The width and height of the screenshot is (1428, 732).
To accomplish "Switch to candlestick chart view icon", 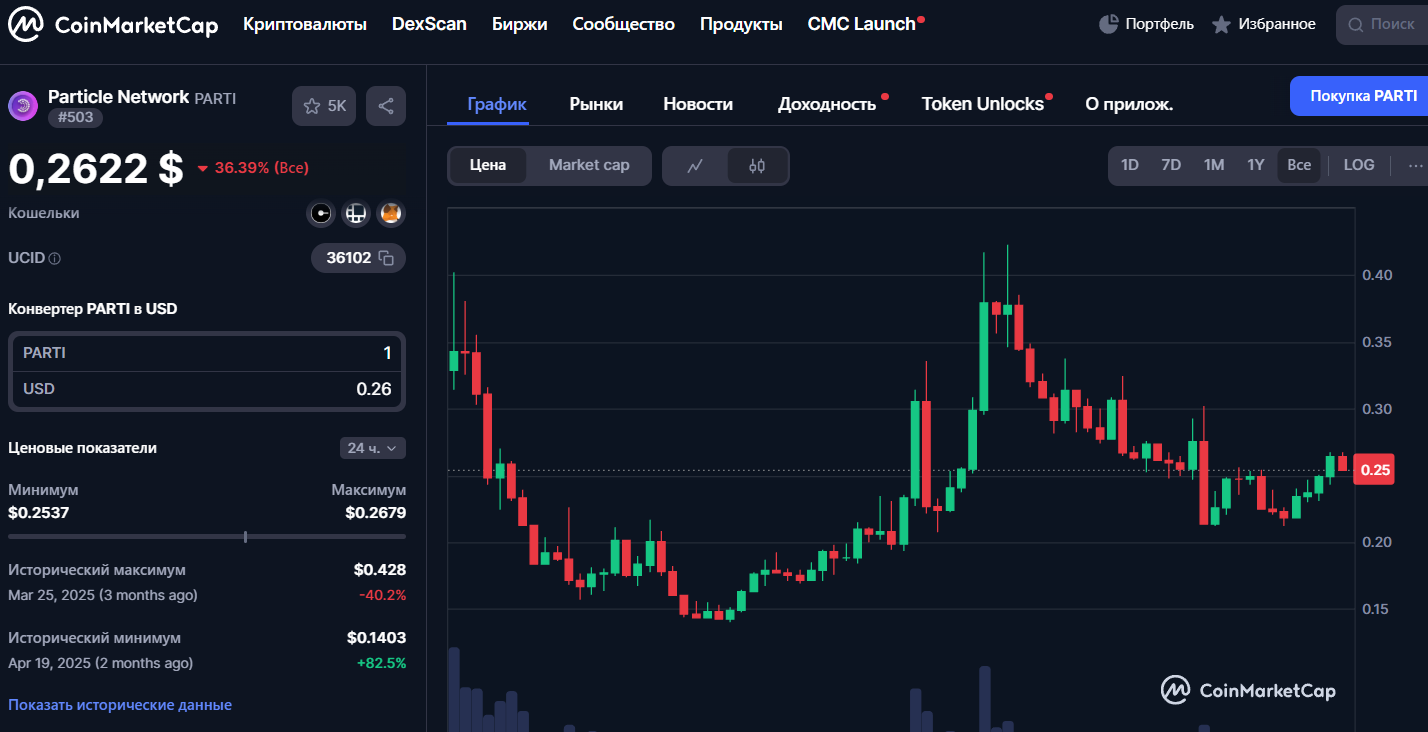I will pyautogui.click(x=757, y=166).
